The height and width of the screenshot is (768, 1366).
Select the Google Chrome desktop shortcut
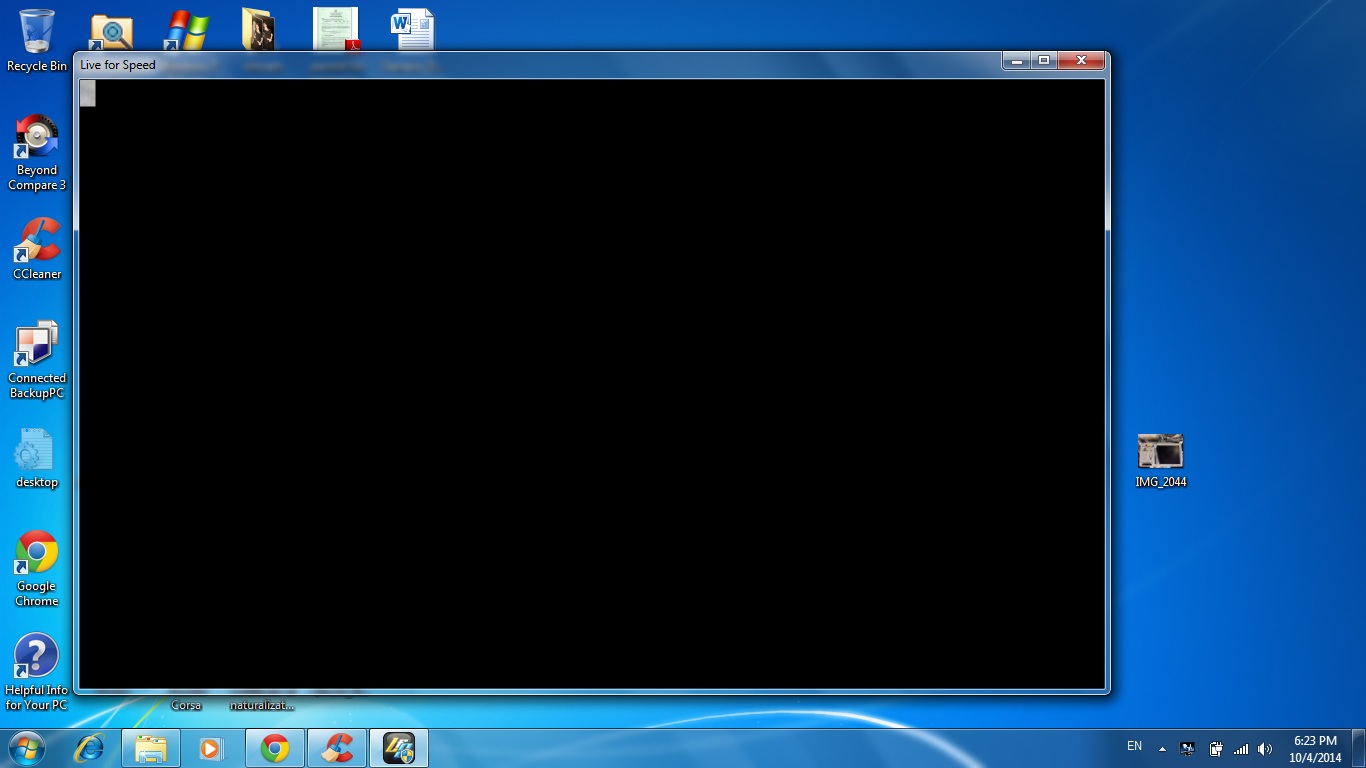[x=37, y=568]
